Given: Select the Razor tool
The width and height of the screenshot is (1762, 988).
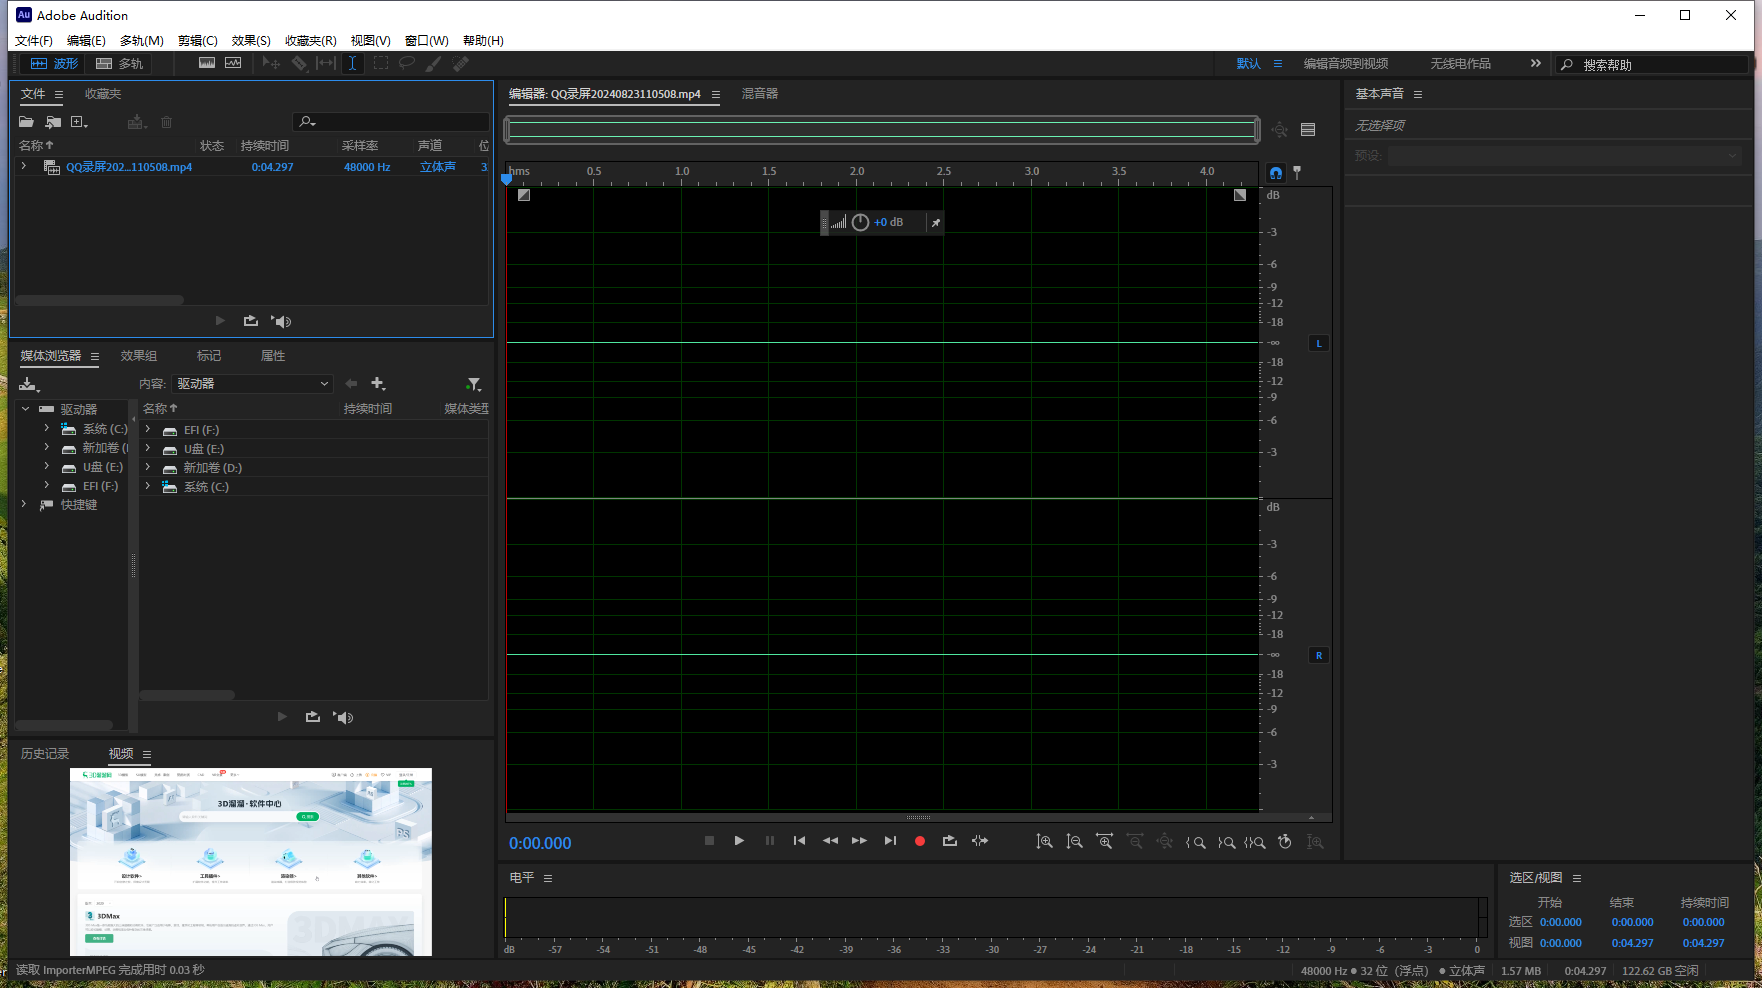Looking at the screenshot, I should point(300,63).
